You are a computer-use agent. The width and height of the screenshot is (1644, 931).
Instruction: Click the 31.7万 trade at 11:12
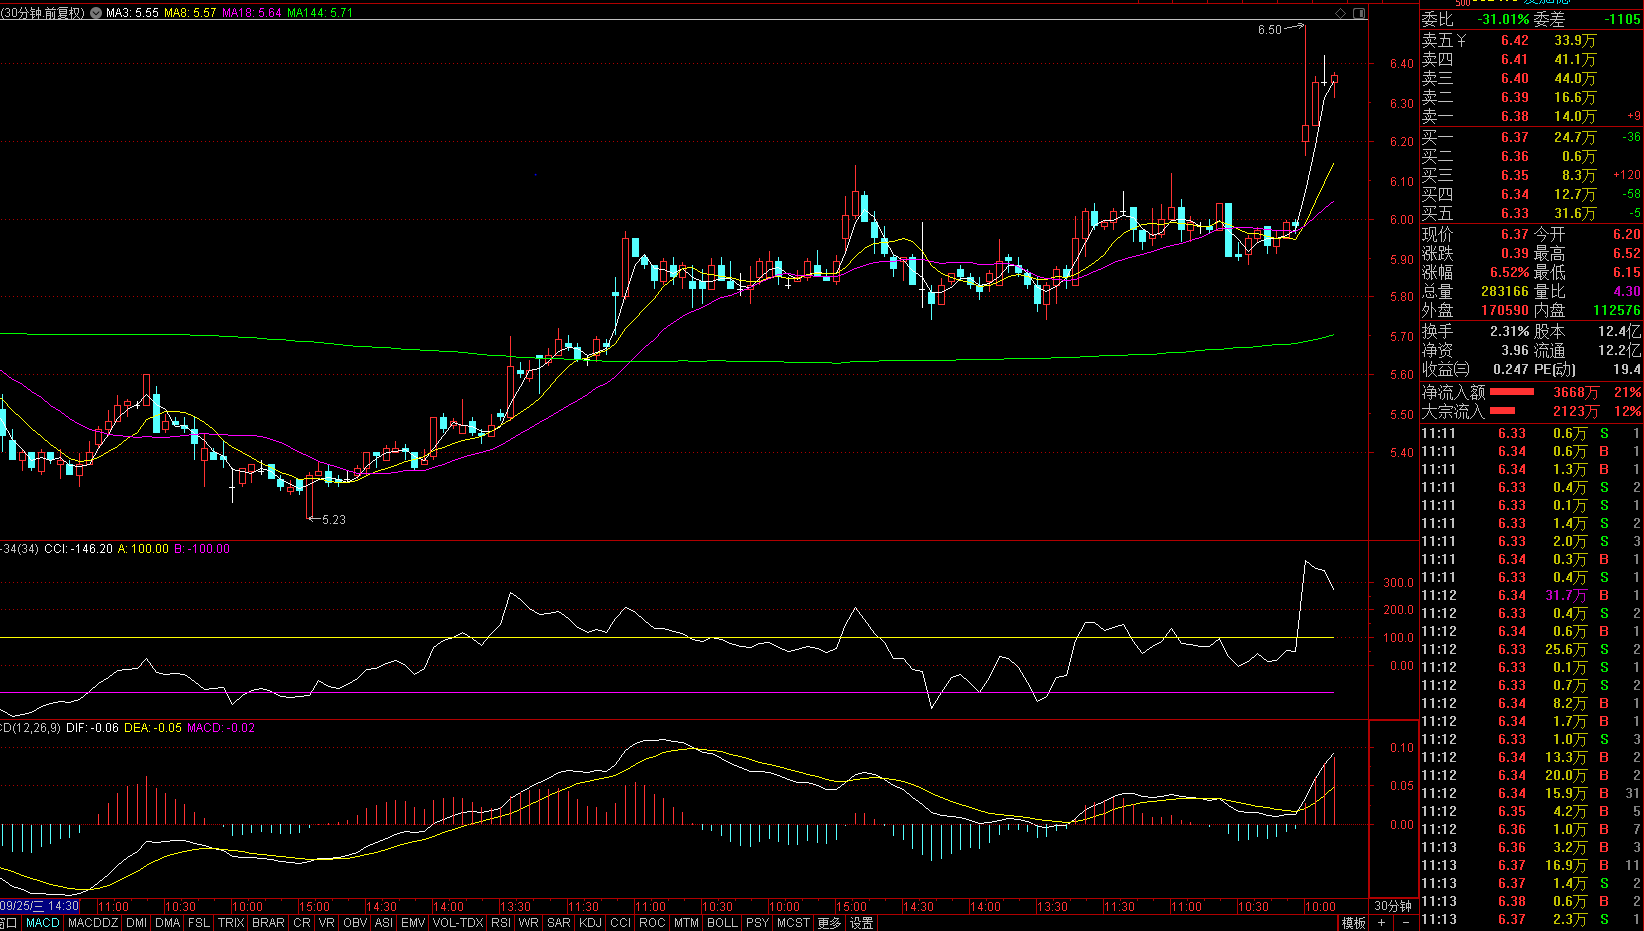point(1565,595)
